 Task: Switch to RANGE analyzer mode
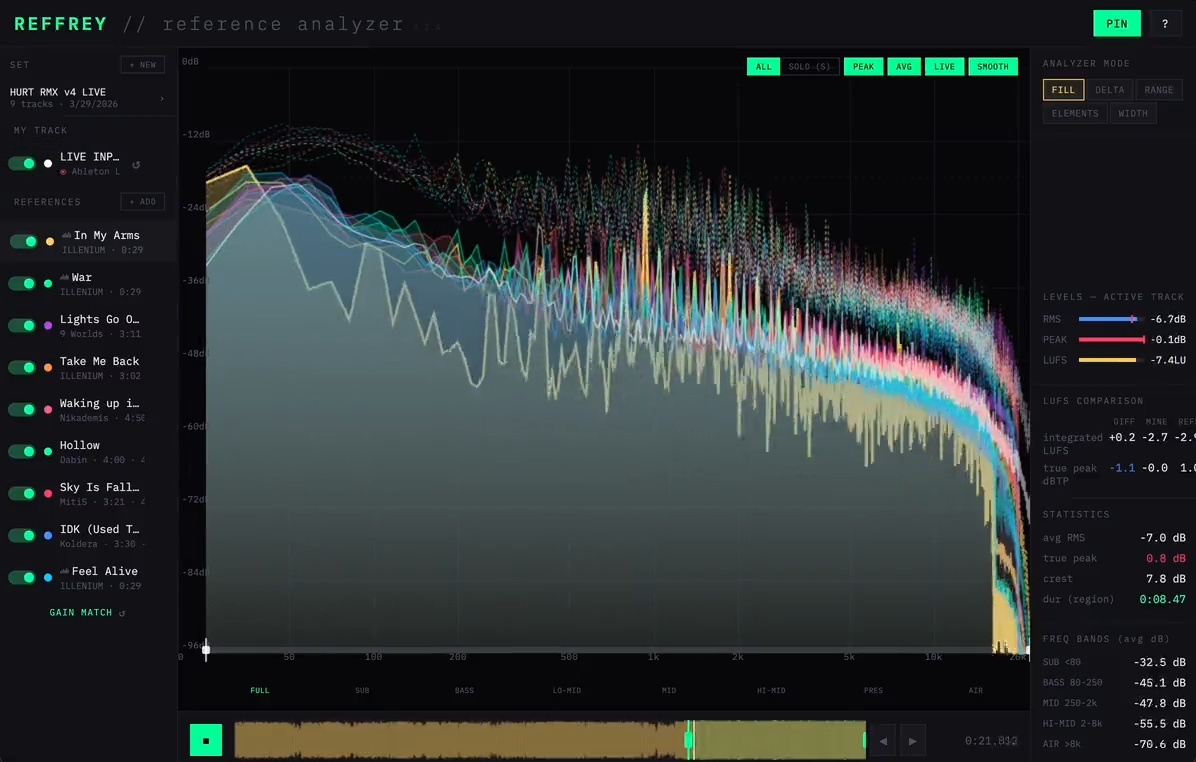click(x=1159, y=90)
